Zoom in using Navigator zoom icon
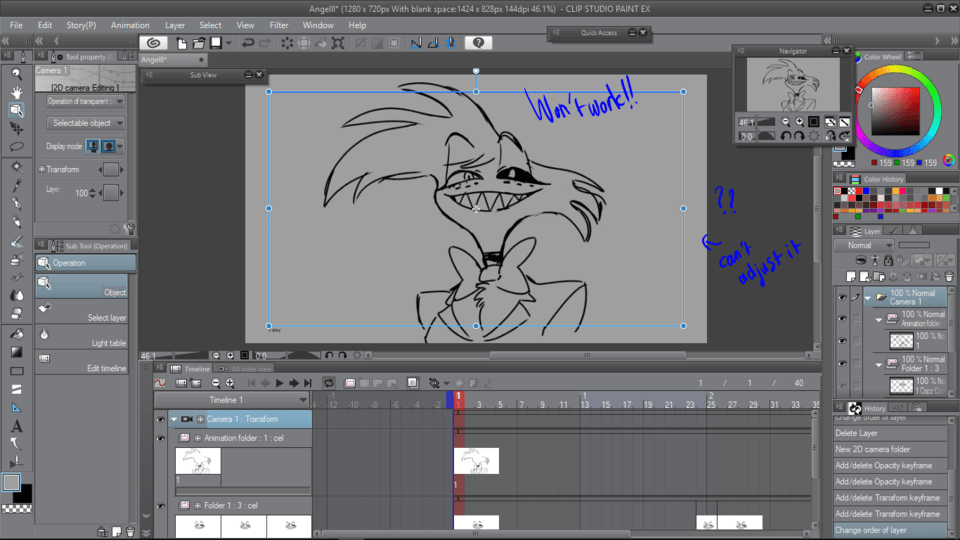This screenshot has width=960, height=540. click(800, 122)
